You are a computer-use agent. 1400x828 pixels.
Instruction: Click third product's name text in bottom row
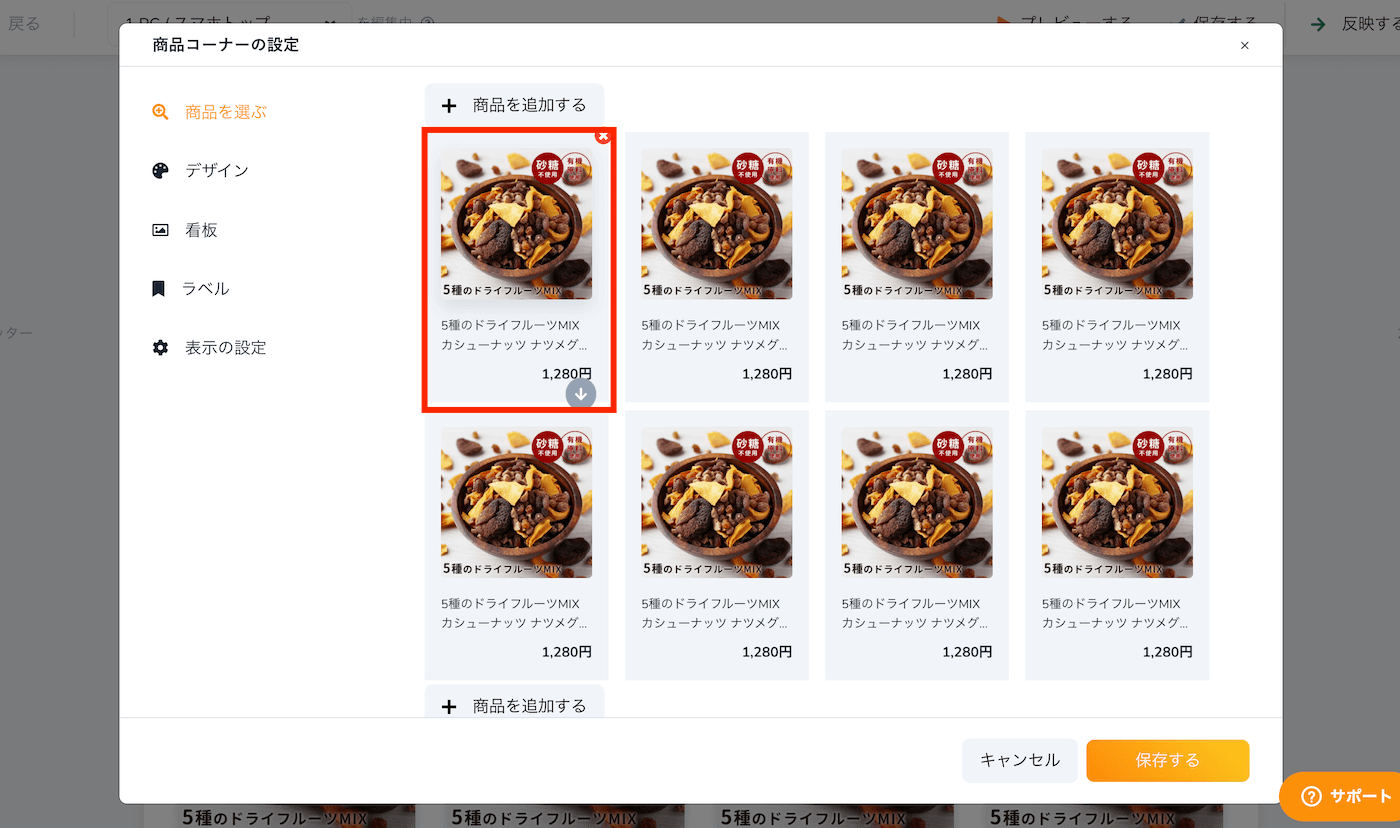point(914,613)
